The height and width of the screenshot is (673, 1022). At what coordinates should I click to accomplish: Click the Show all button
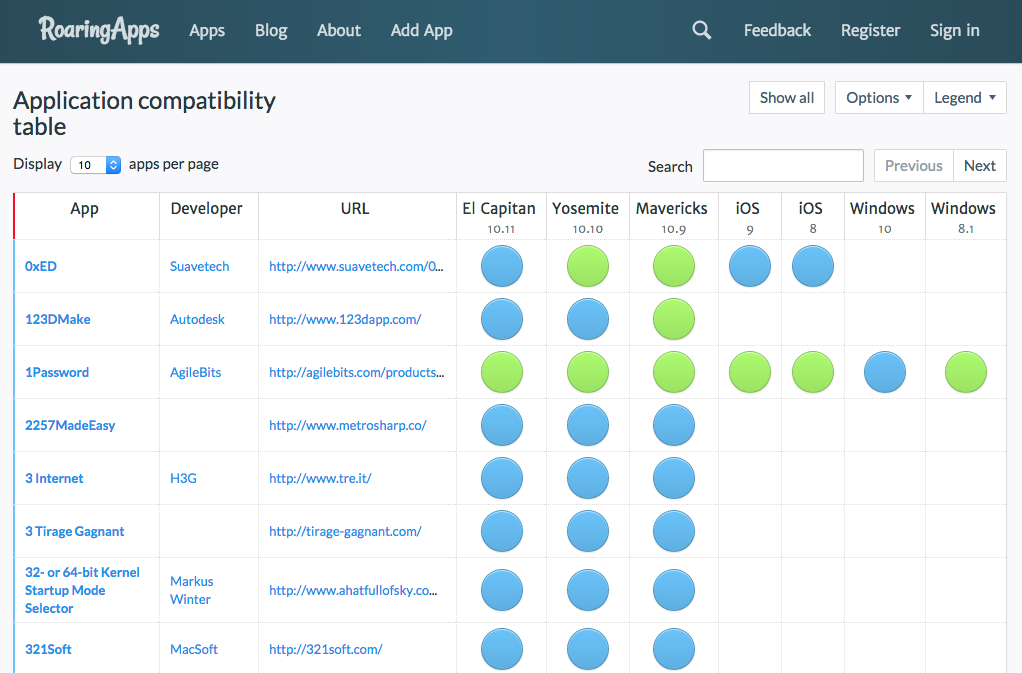[787, 98]
